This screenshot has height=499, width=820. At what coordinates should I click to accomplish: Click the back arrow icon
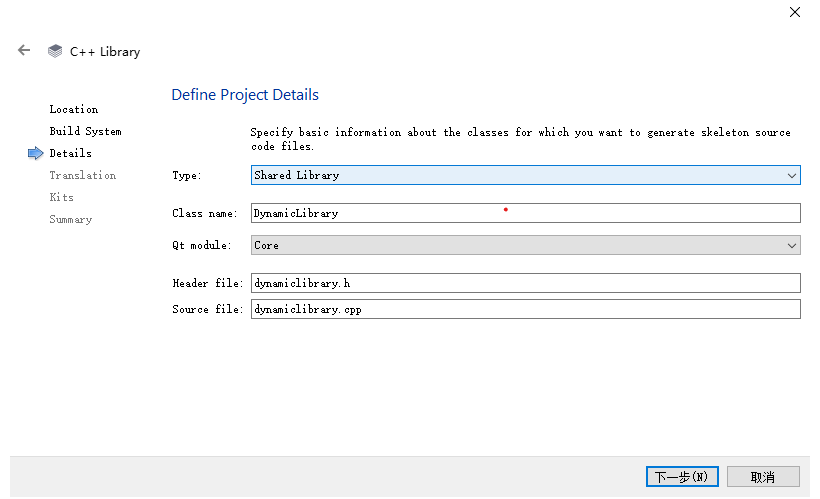pyautogui.click(x=24, y=50)
